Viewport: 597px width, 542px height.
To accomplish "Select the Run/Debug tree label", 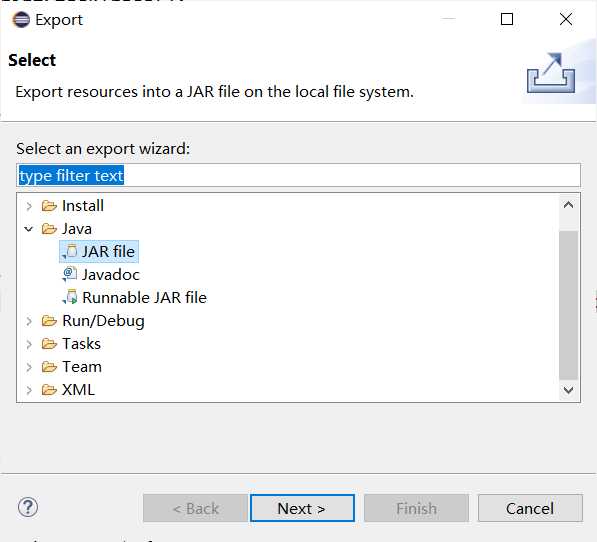I will coord(103,321).
